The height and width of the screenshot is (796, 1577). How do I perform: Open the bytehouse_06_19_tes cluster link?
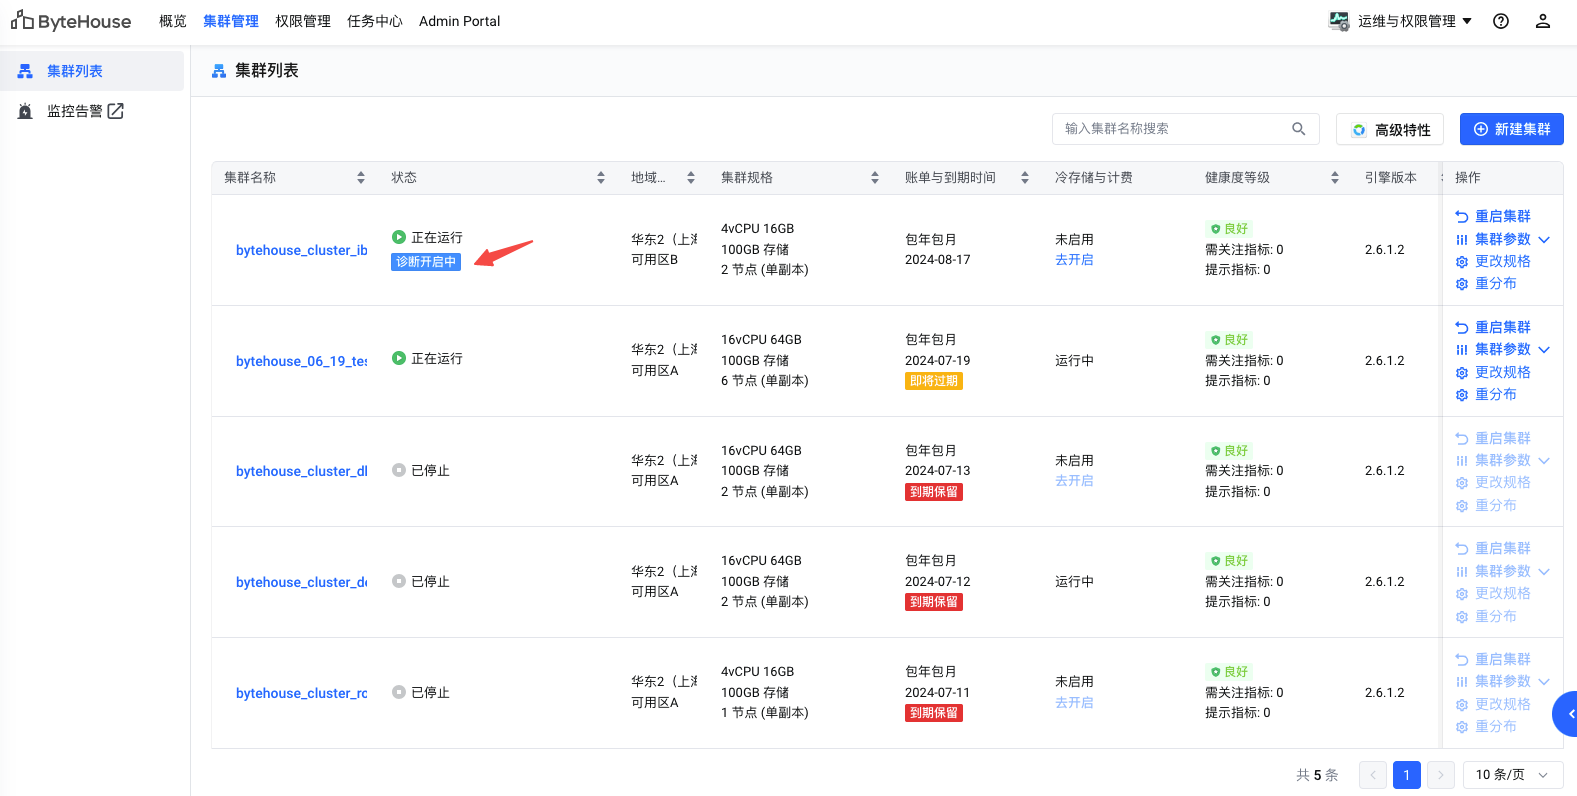(302, 361)
